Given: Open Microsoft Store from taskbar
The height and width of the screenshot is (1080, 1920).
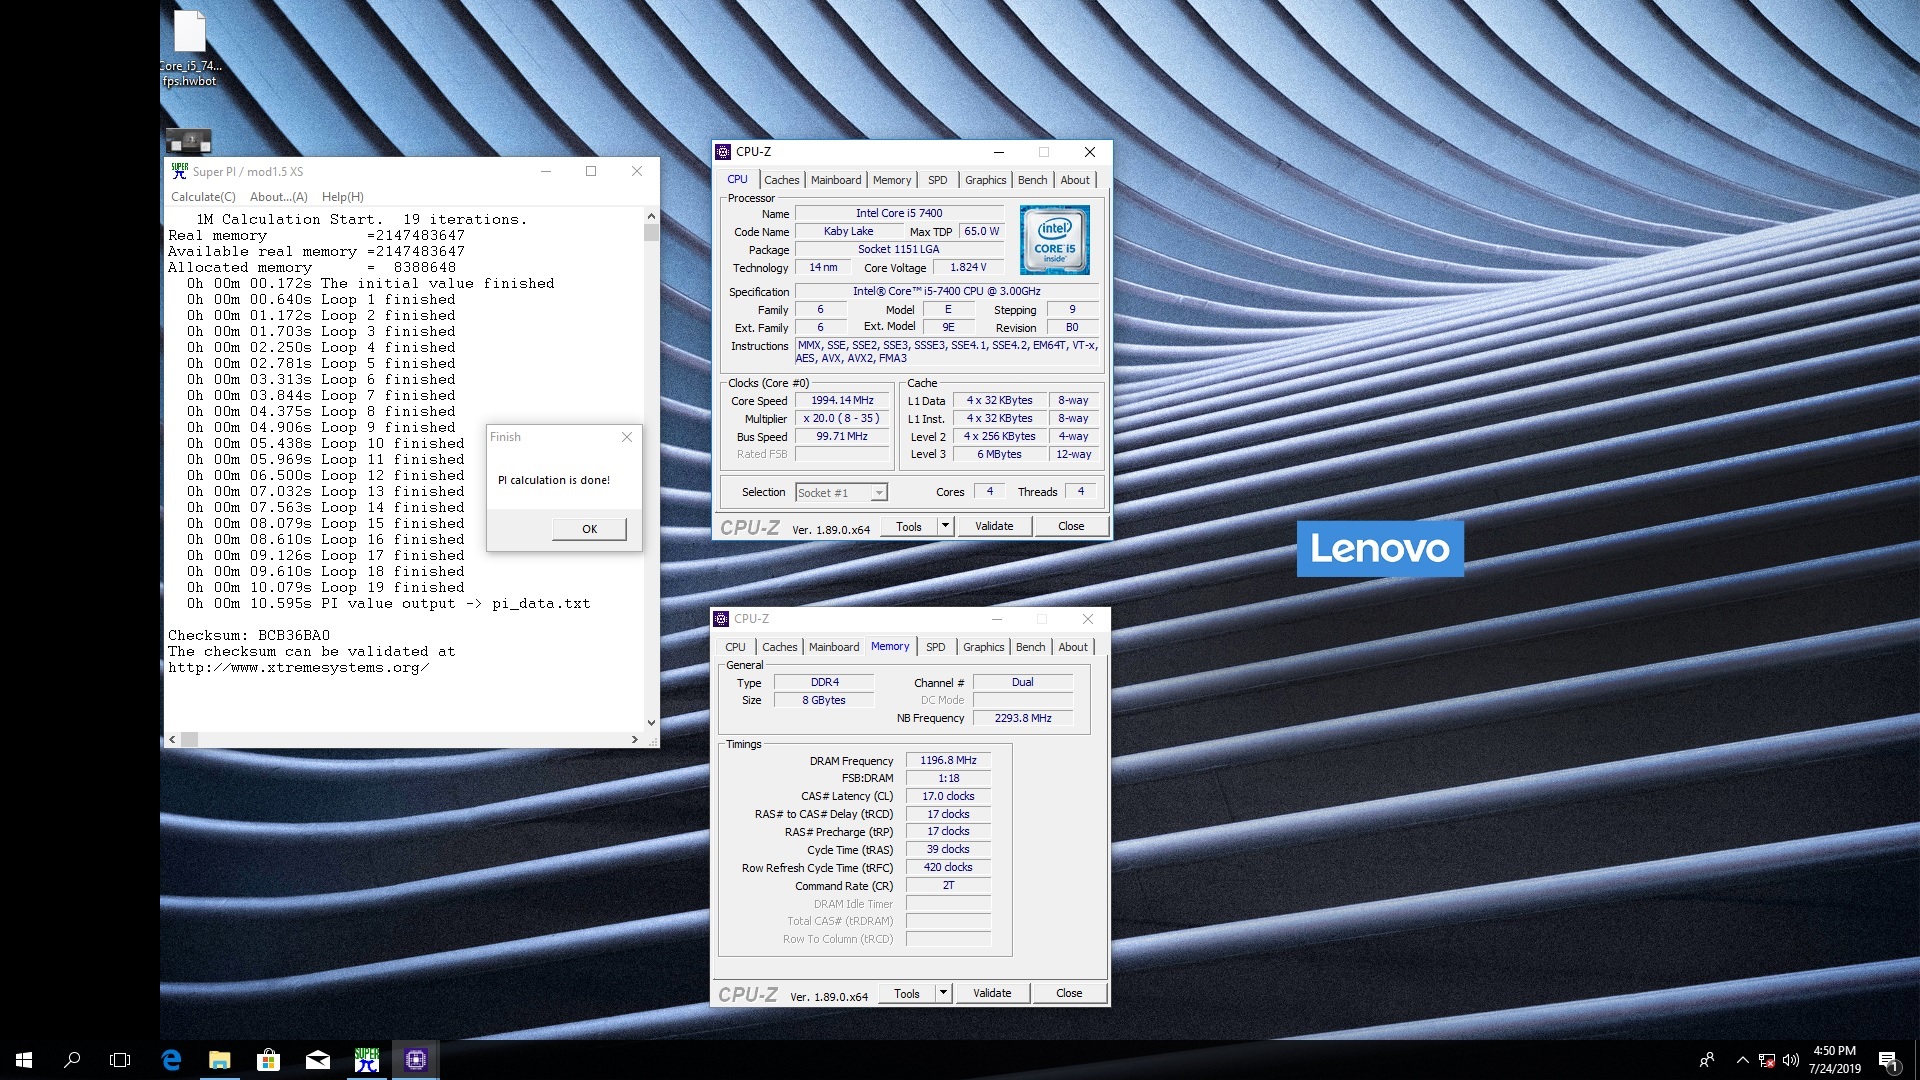Looking at the screenshot, I should 268,1060.
